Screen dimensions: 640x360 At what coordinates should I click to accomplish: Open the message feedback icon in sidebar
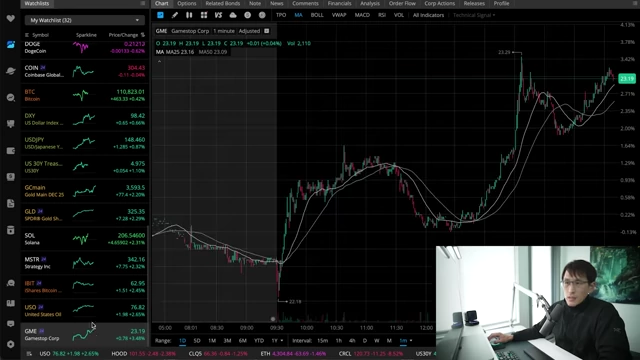pyautogui.click(x=11, y=324)
